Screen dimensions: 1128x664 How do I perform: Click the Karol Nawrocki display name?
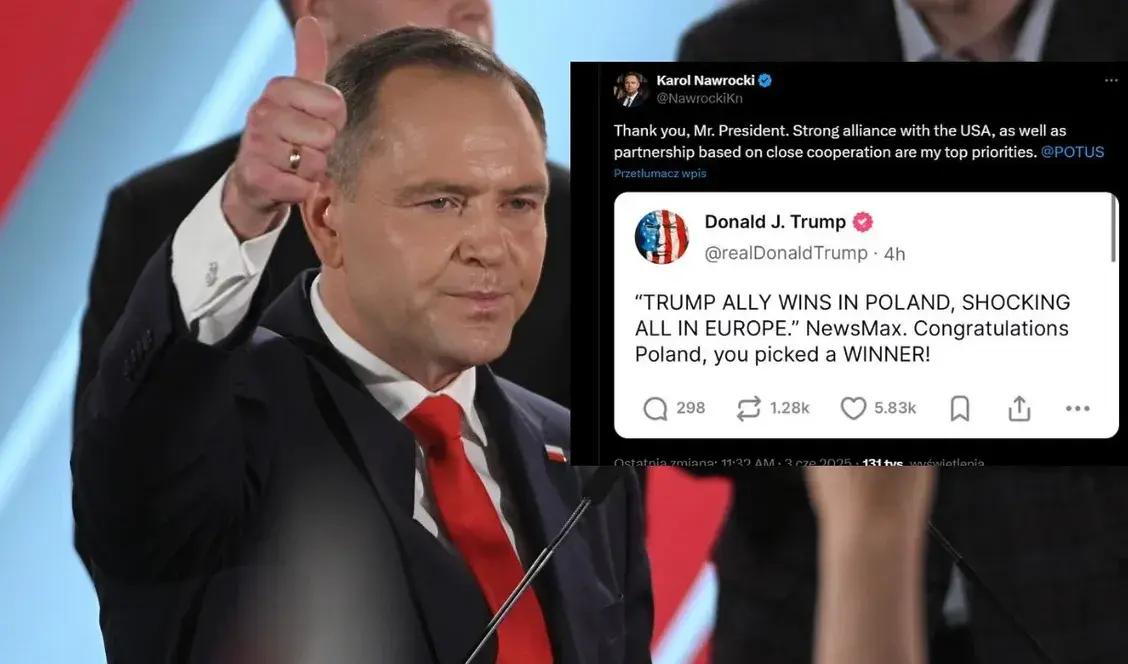pos(705,81)
